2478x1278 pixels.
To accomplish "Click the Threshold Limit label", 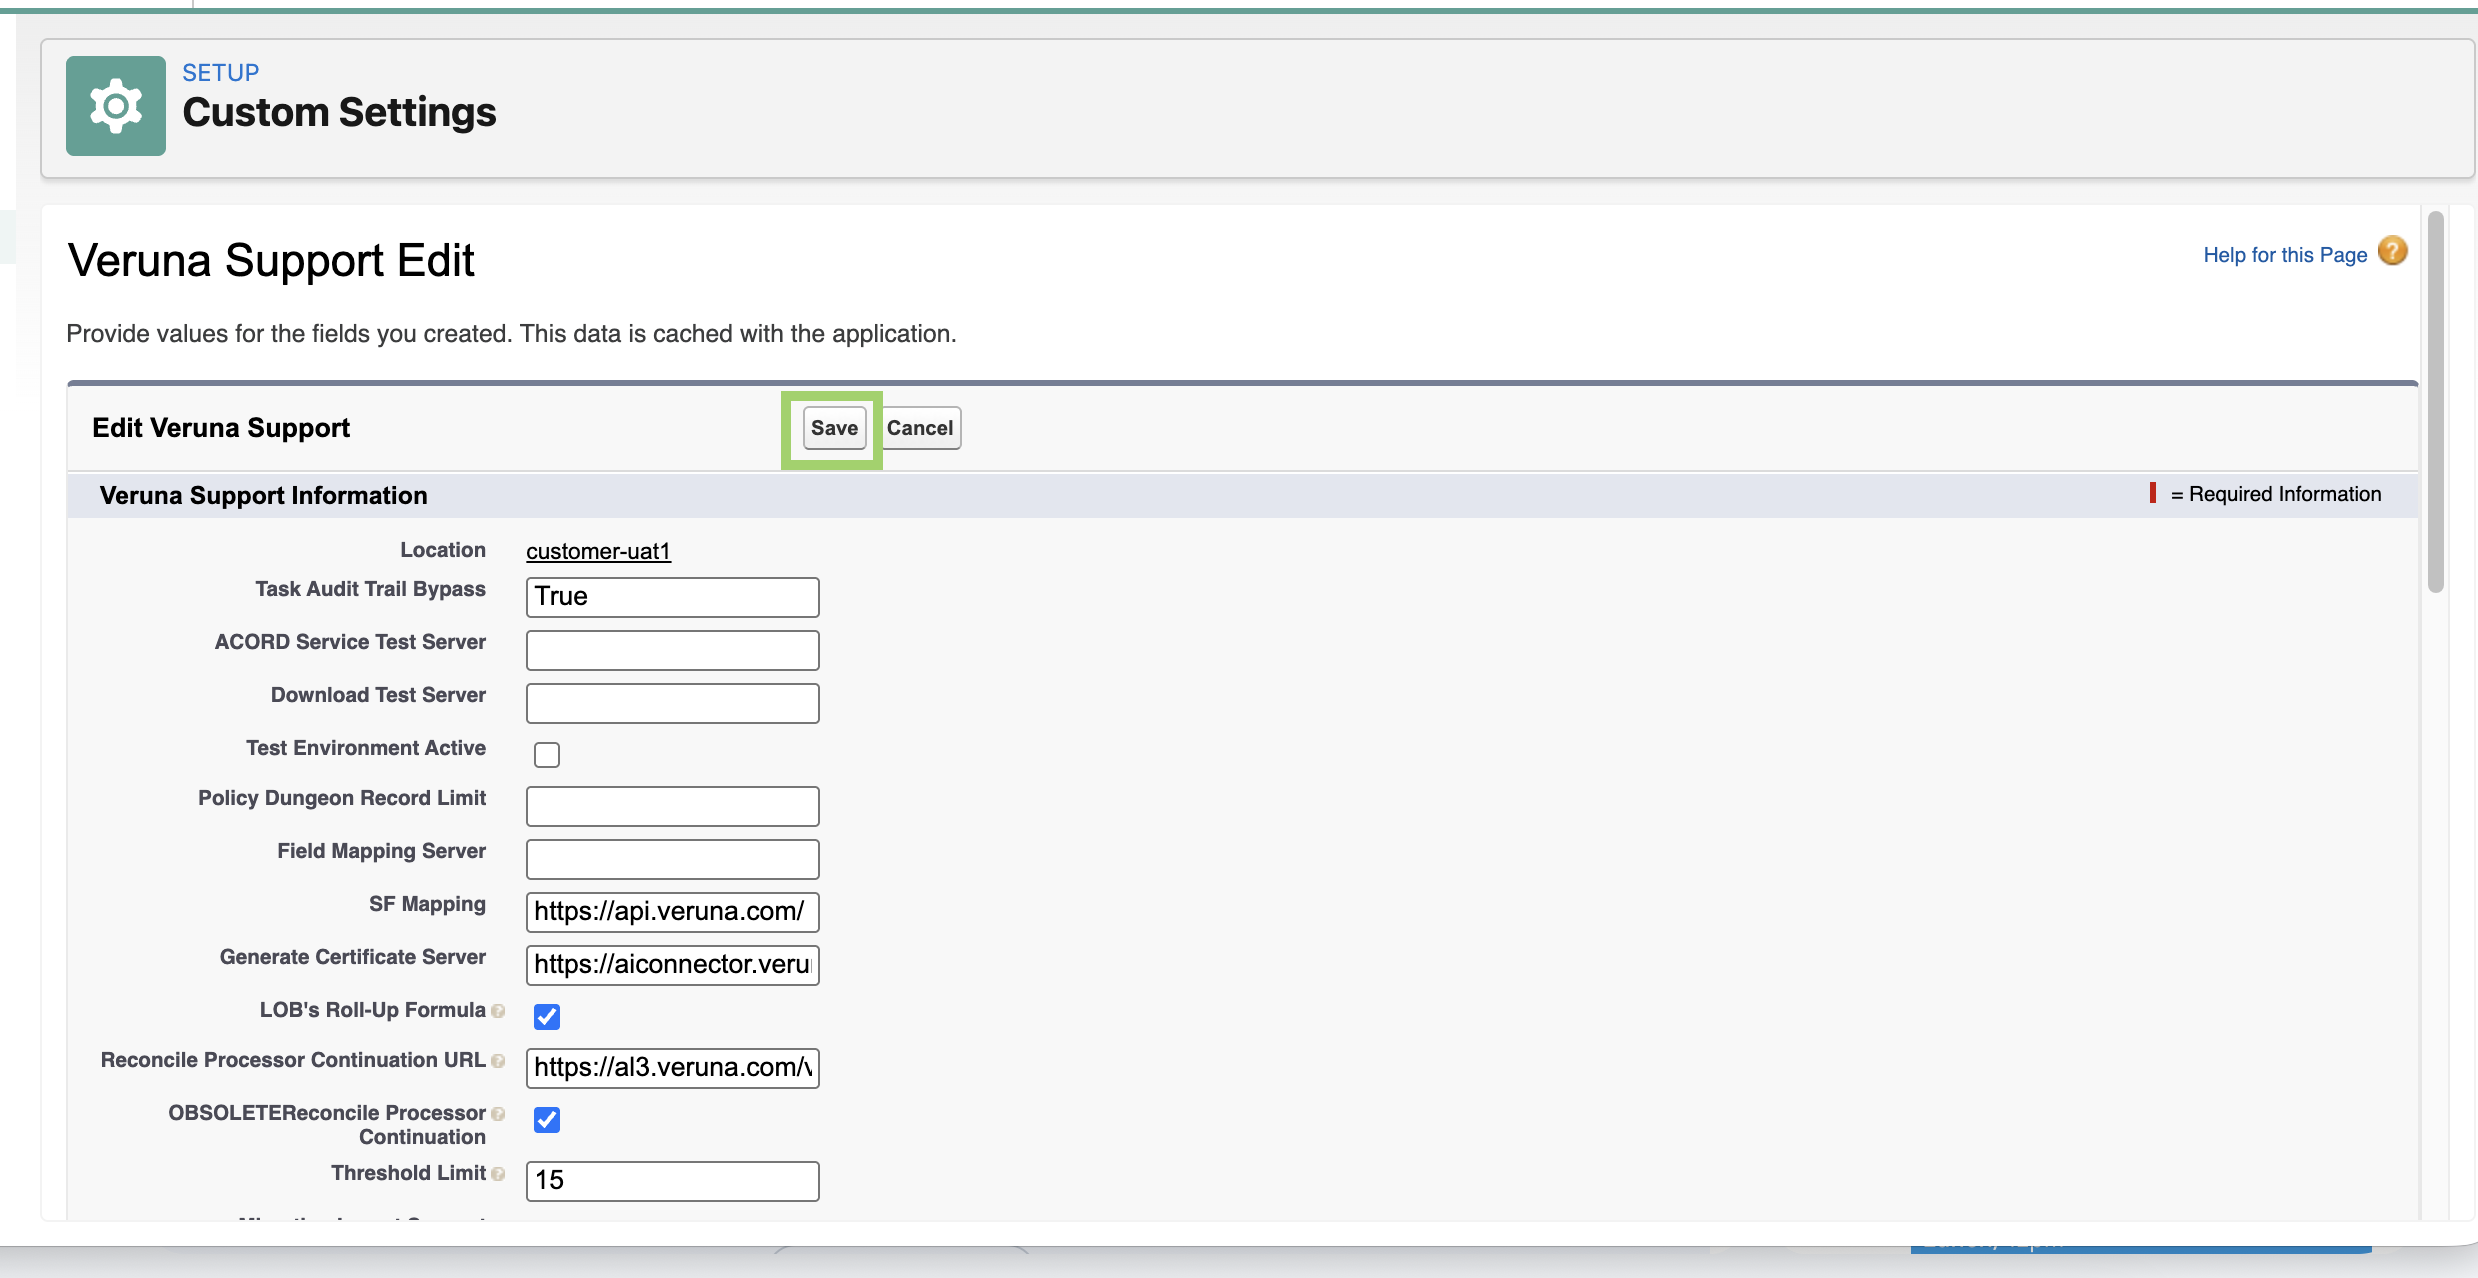I will point(408,1173).
